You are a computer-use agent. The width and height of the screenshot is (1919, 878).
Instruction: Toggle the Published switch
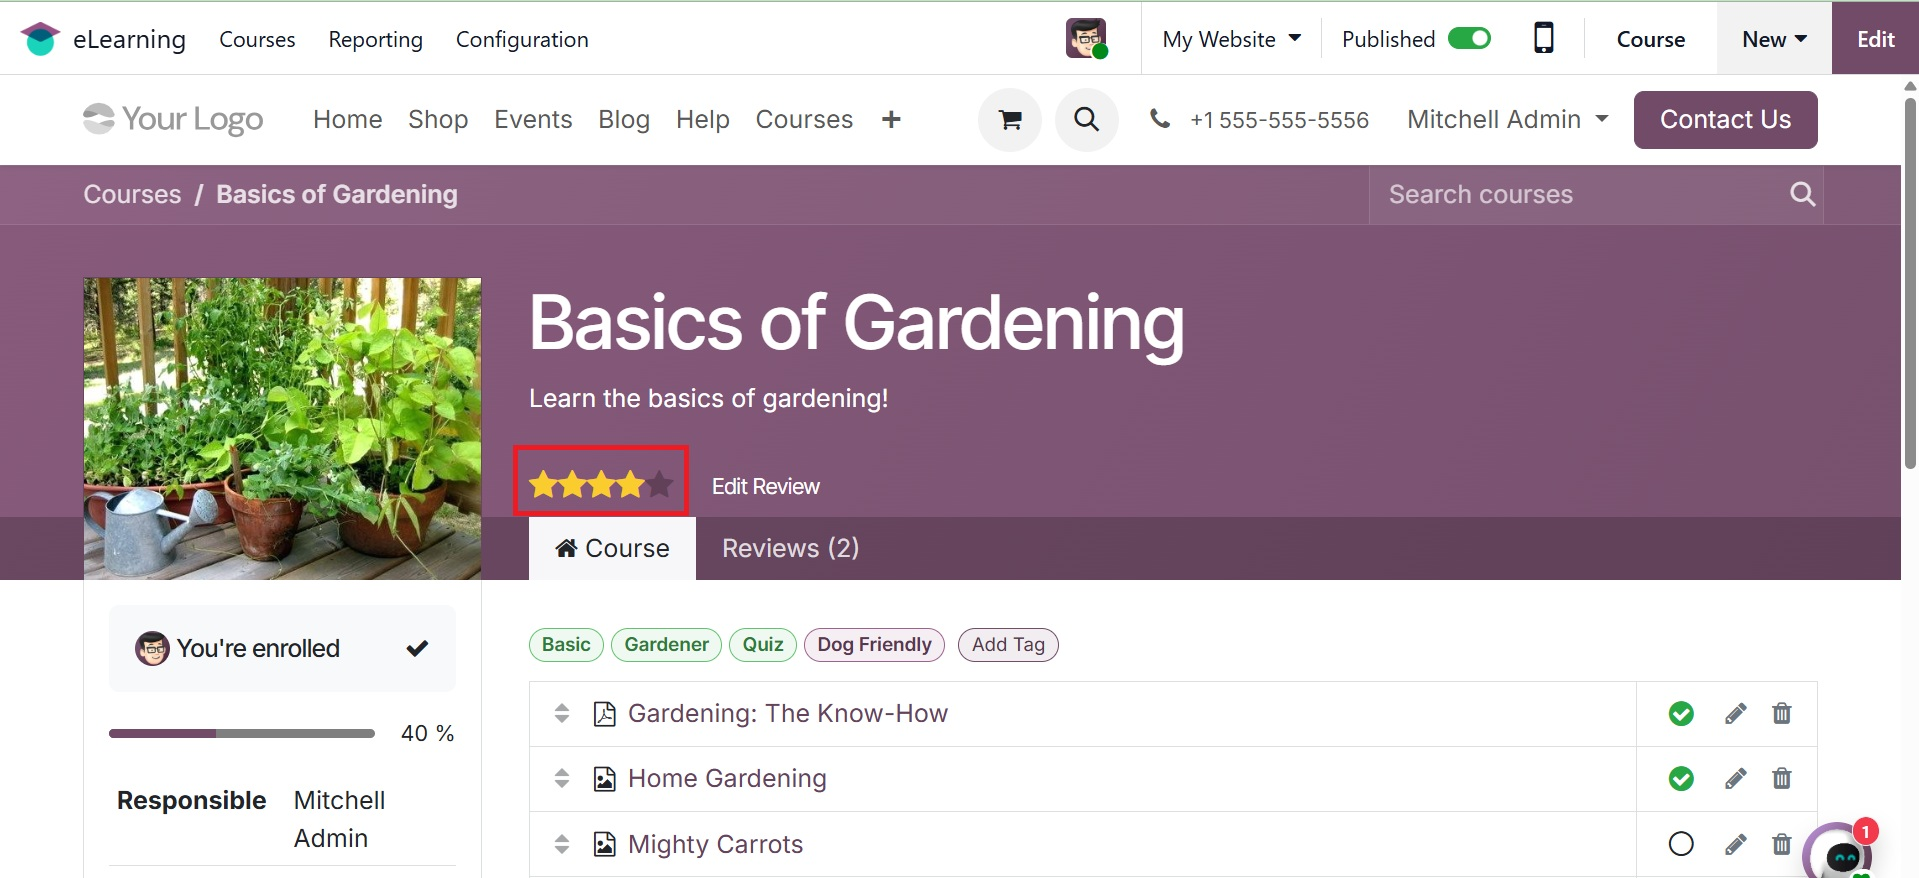[x=1469, y=38]
